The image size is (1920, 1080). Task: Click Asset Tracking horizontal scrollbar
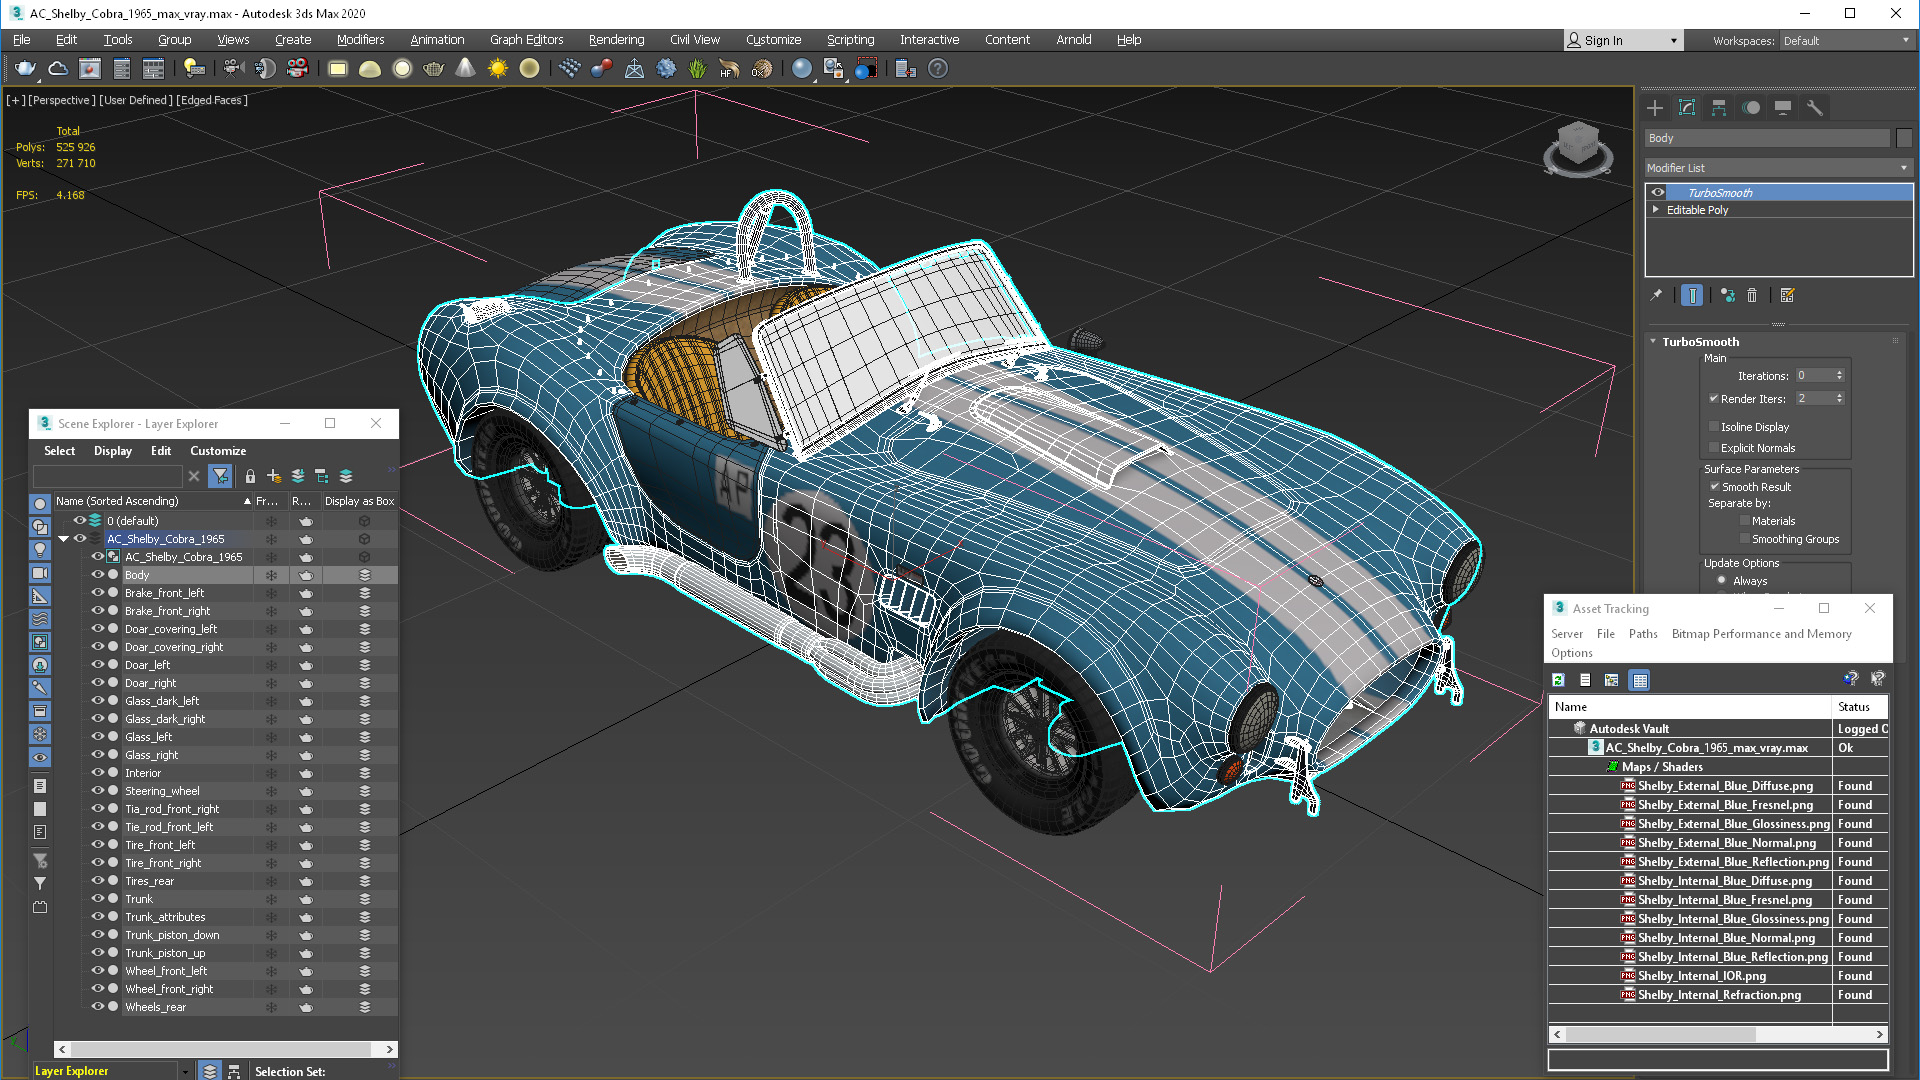pos(1717,1034)
